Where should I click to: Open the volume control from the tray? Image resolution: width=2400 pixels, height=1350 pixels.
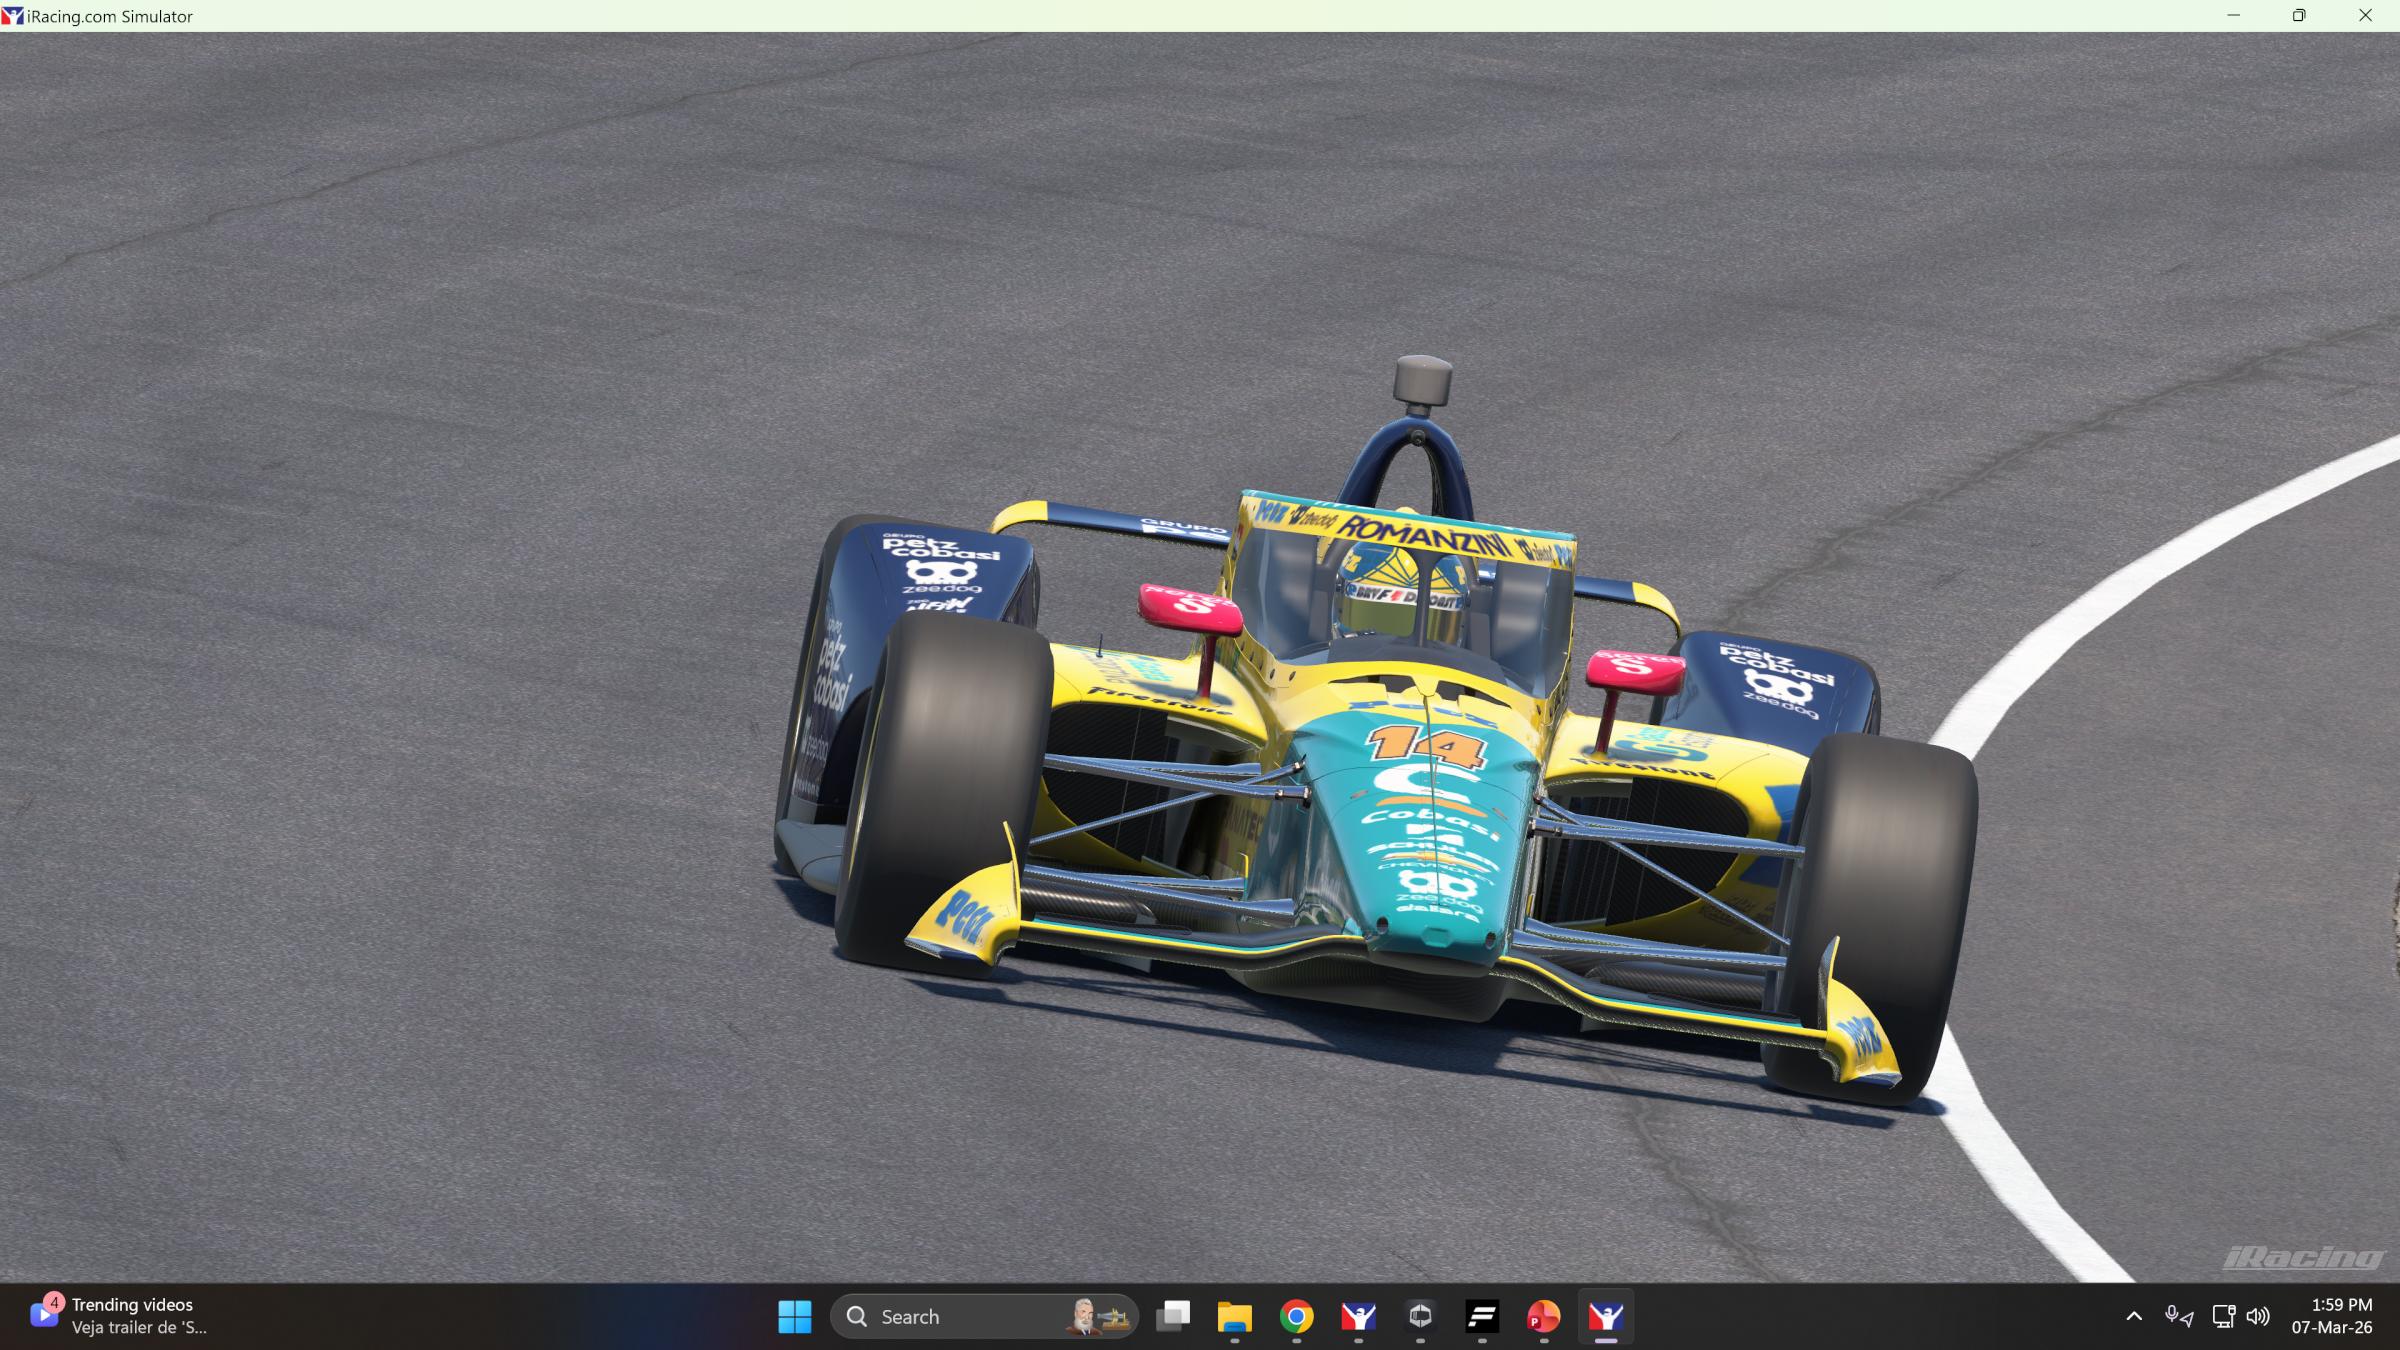(x=2258, y=1316)
